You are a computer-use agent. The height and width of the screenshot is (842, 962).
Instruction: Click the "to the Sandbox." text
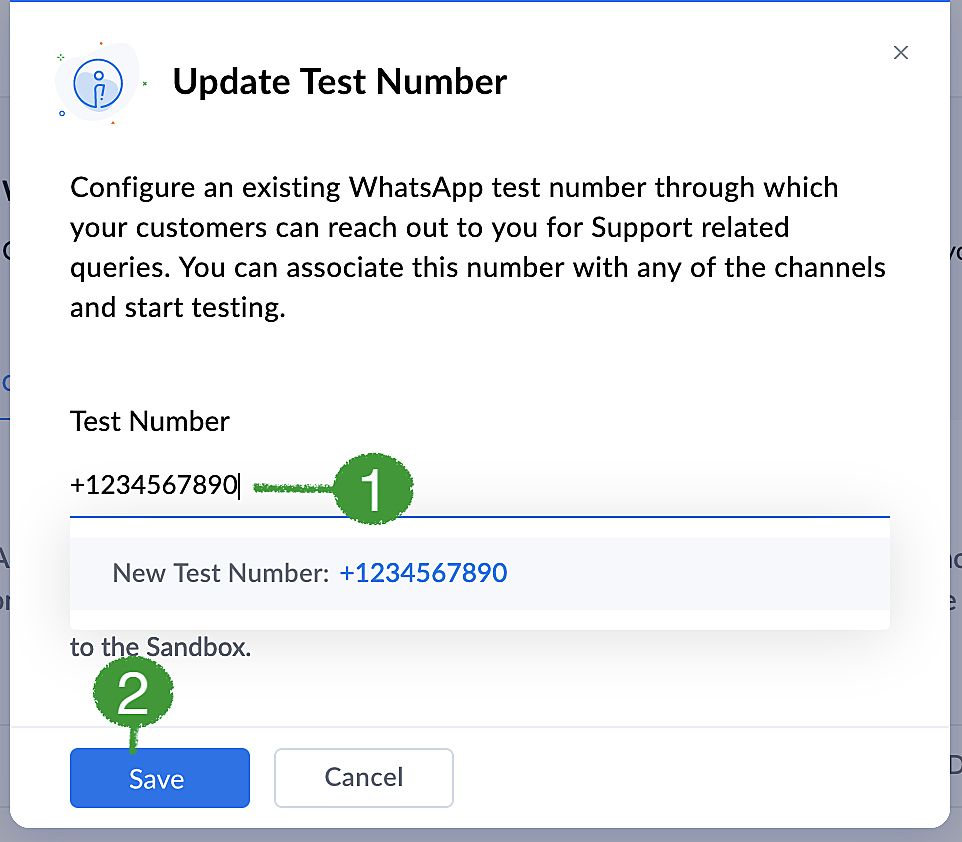pos(160,648)
